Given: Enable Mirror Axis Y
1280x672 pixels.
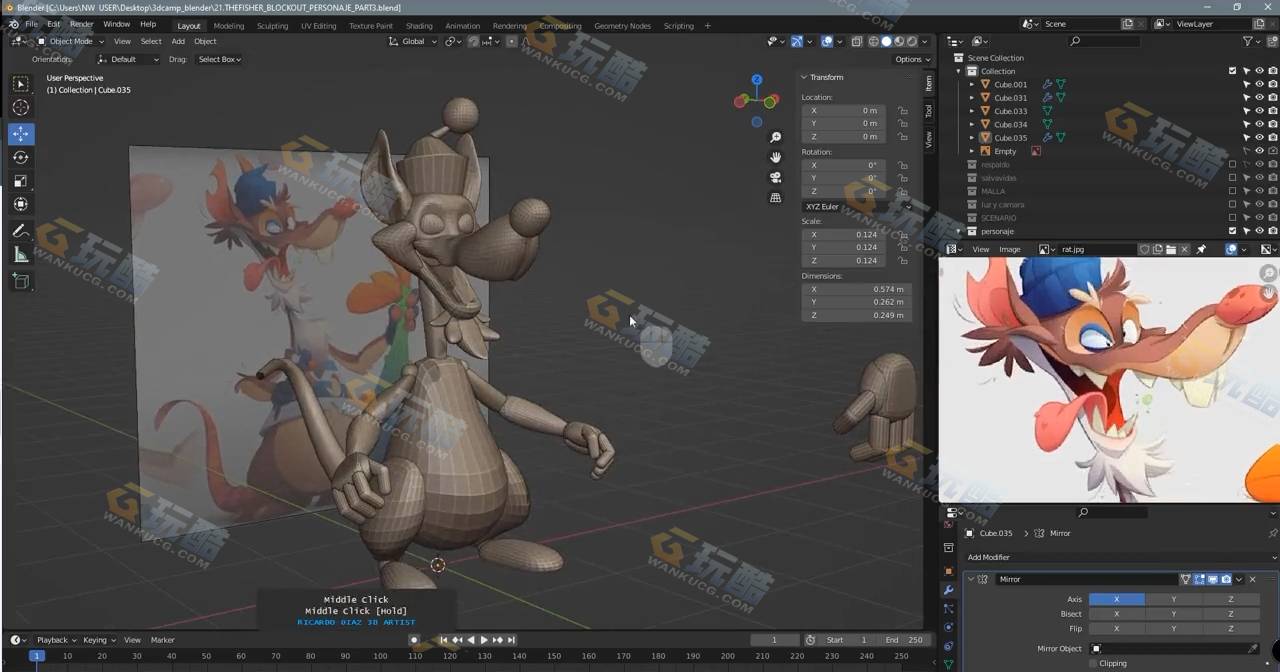Looking at the screenshot, I should [x=1173, y=599].
